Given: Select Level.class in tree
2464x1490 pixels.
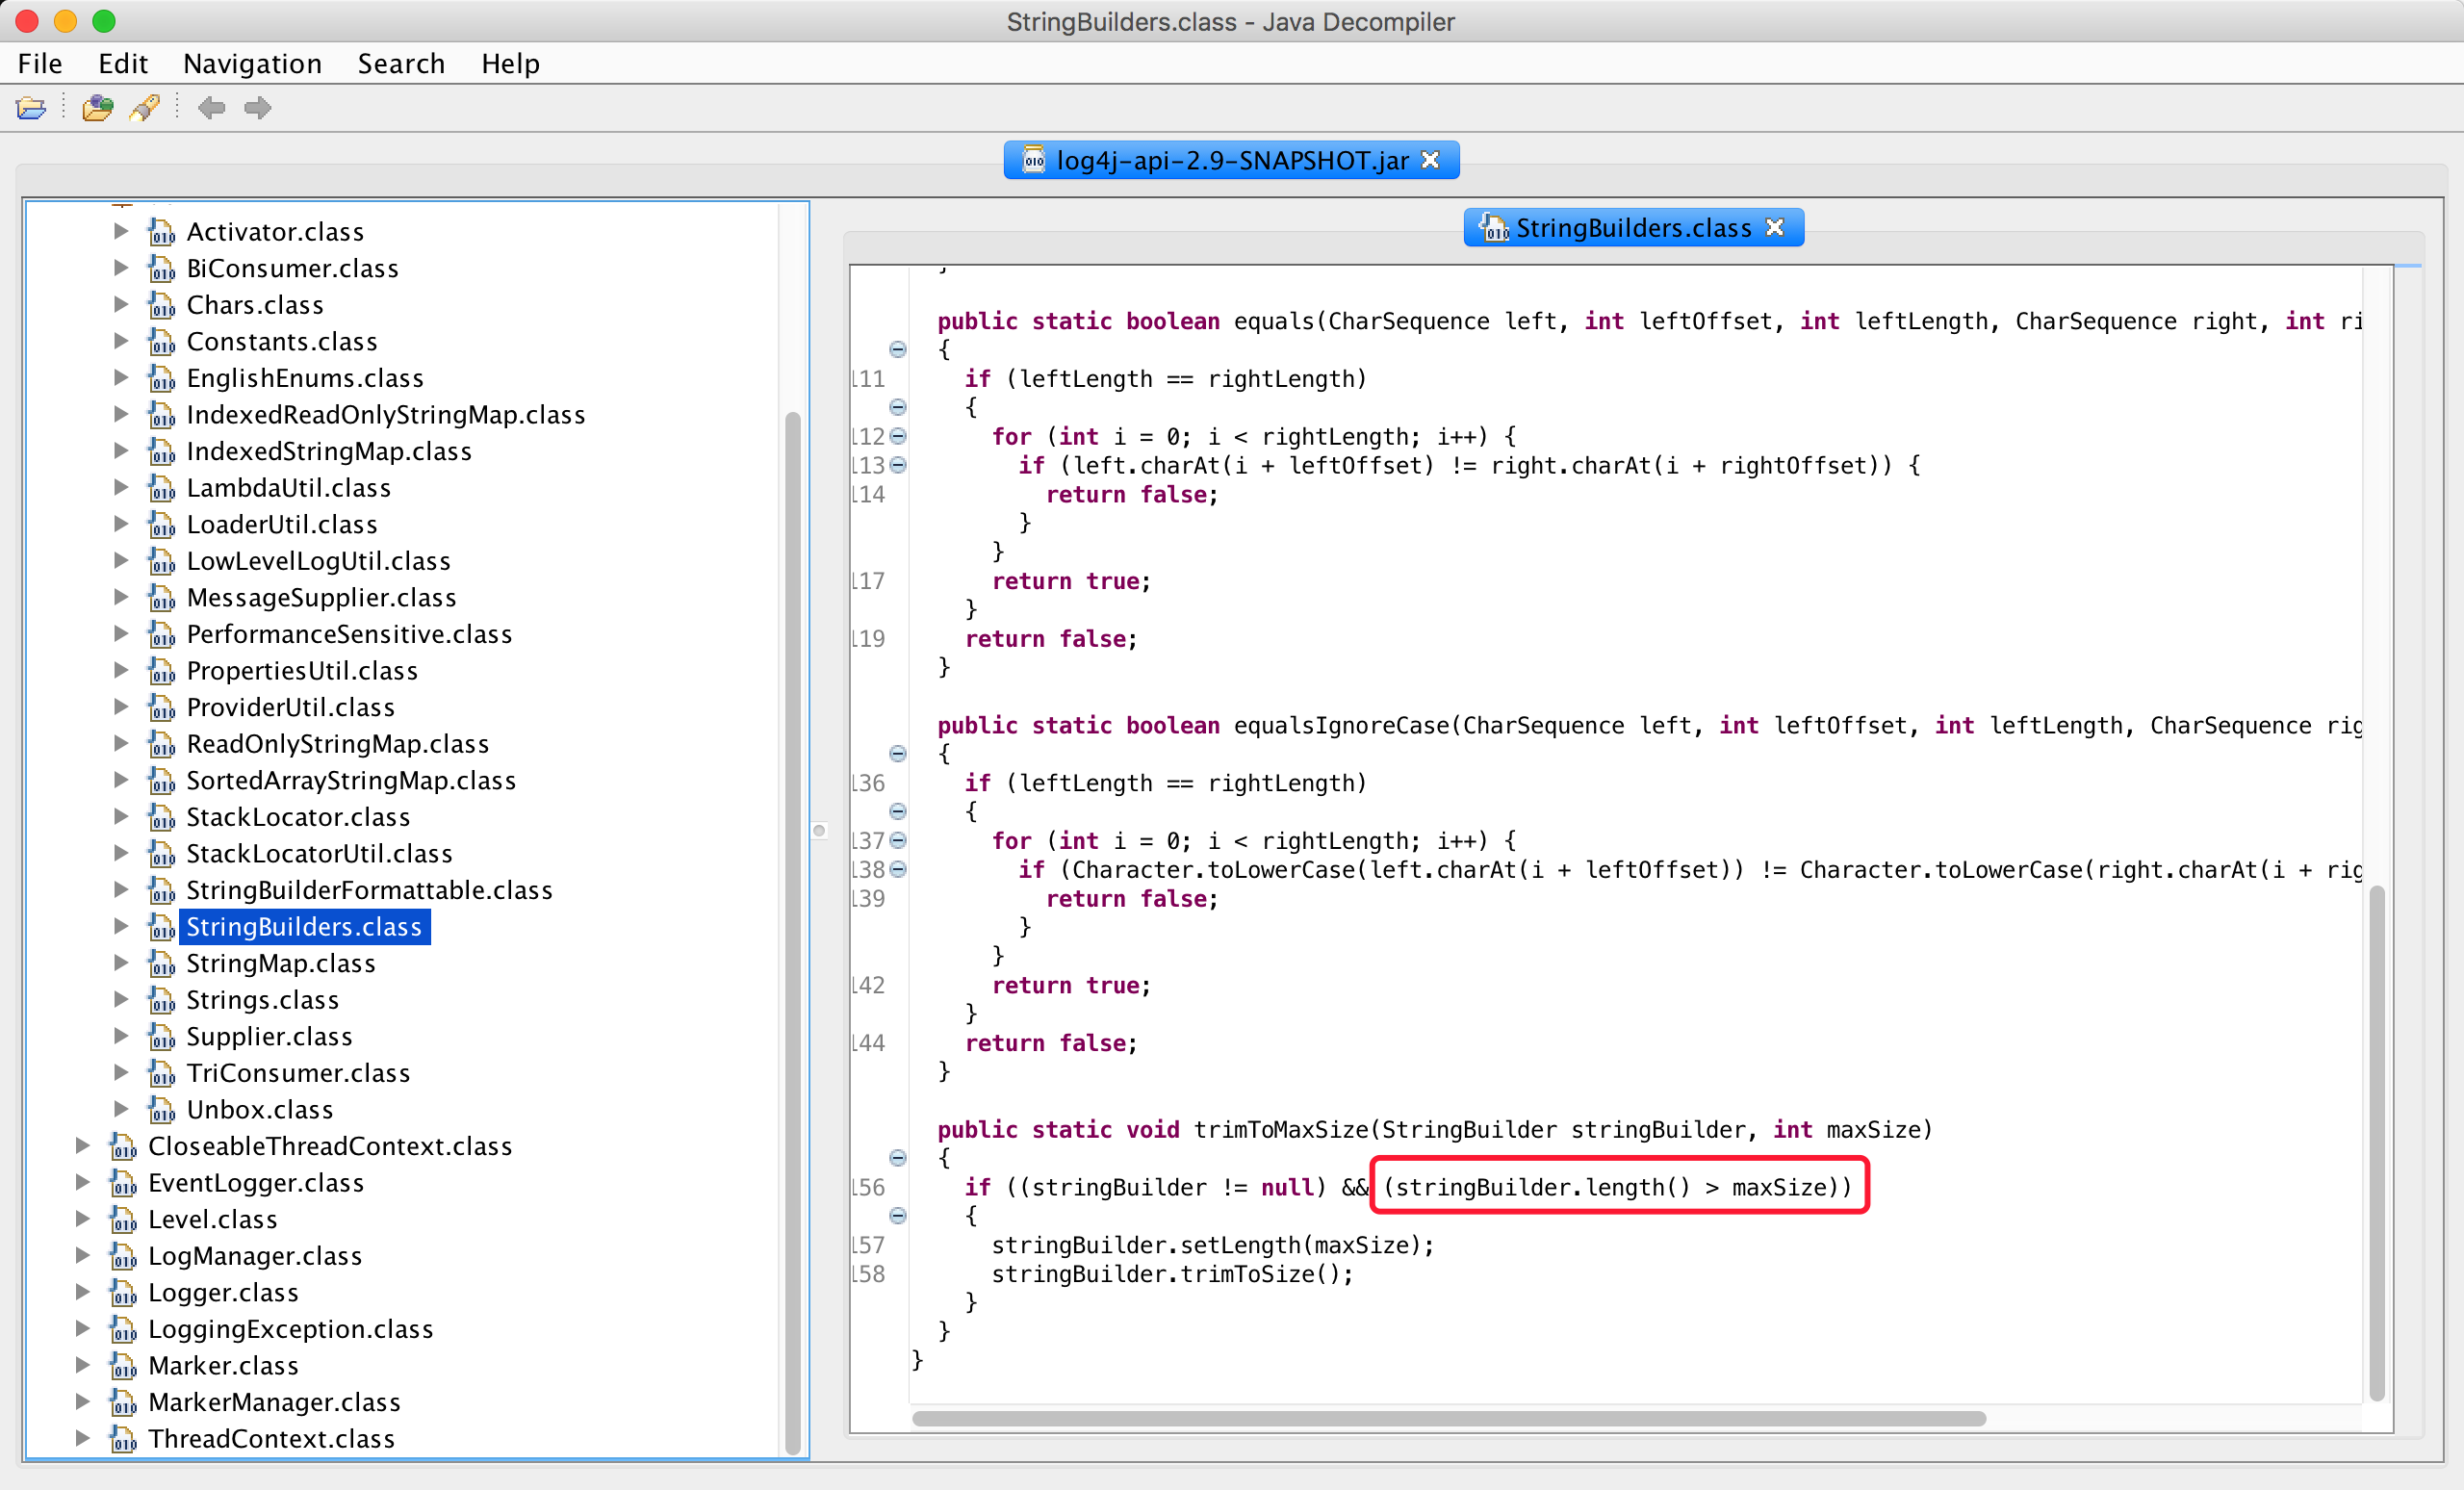Looking at the screenshot, I should [212, 1220].
